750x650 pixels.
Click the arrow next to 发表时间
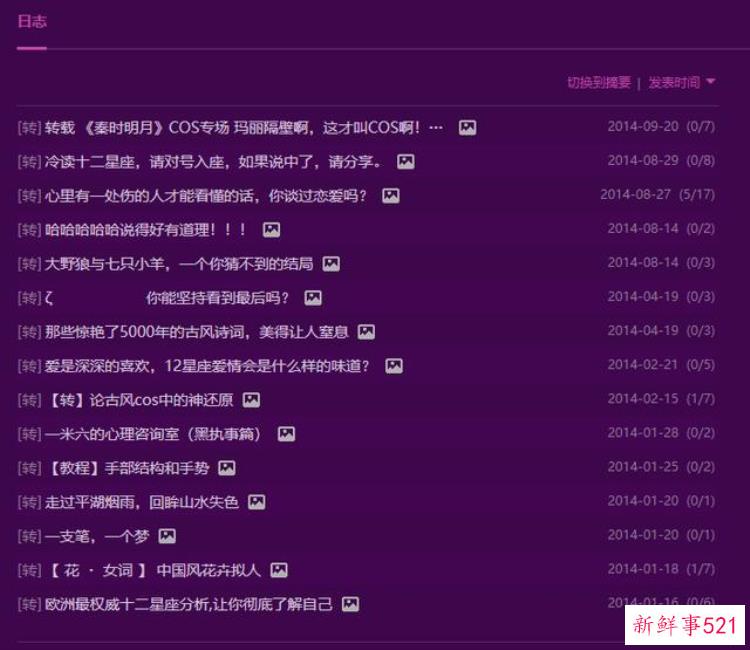(x=710, y=82)
